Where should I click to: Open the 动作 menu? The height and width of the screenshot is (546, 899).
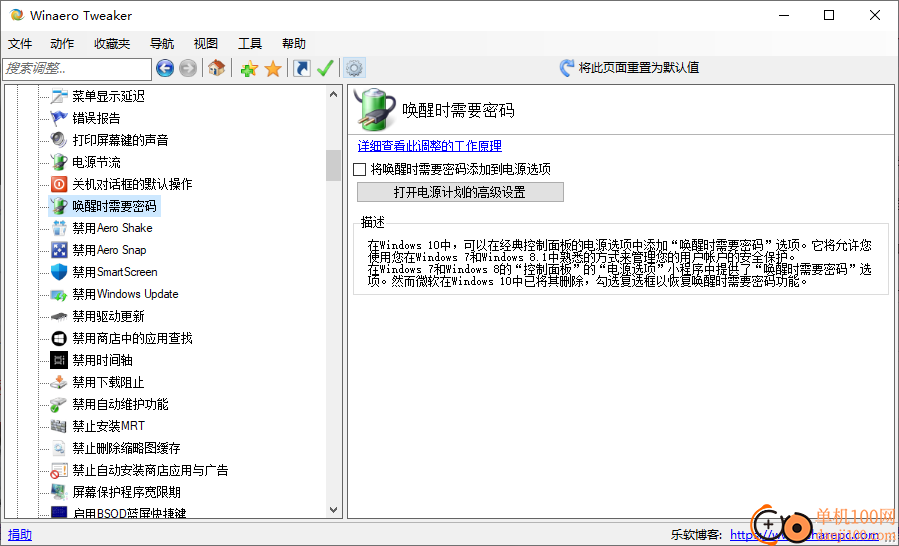tap(62, 44)
